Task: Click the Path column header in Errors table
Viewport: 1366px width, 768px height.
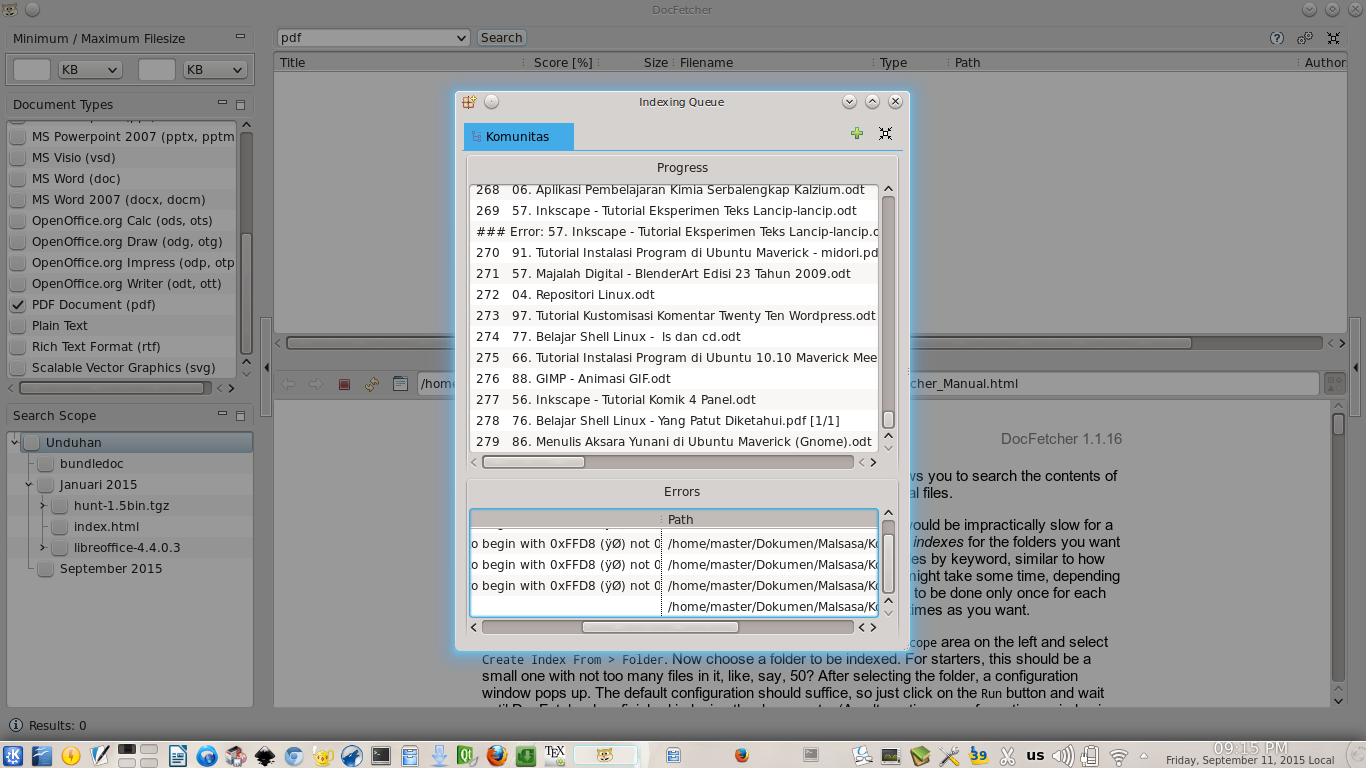Action: [x=769, y=520]
